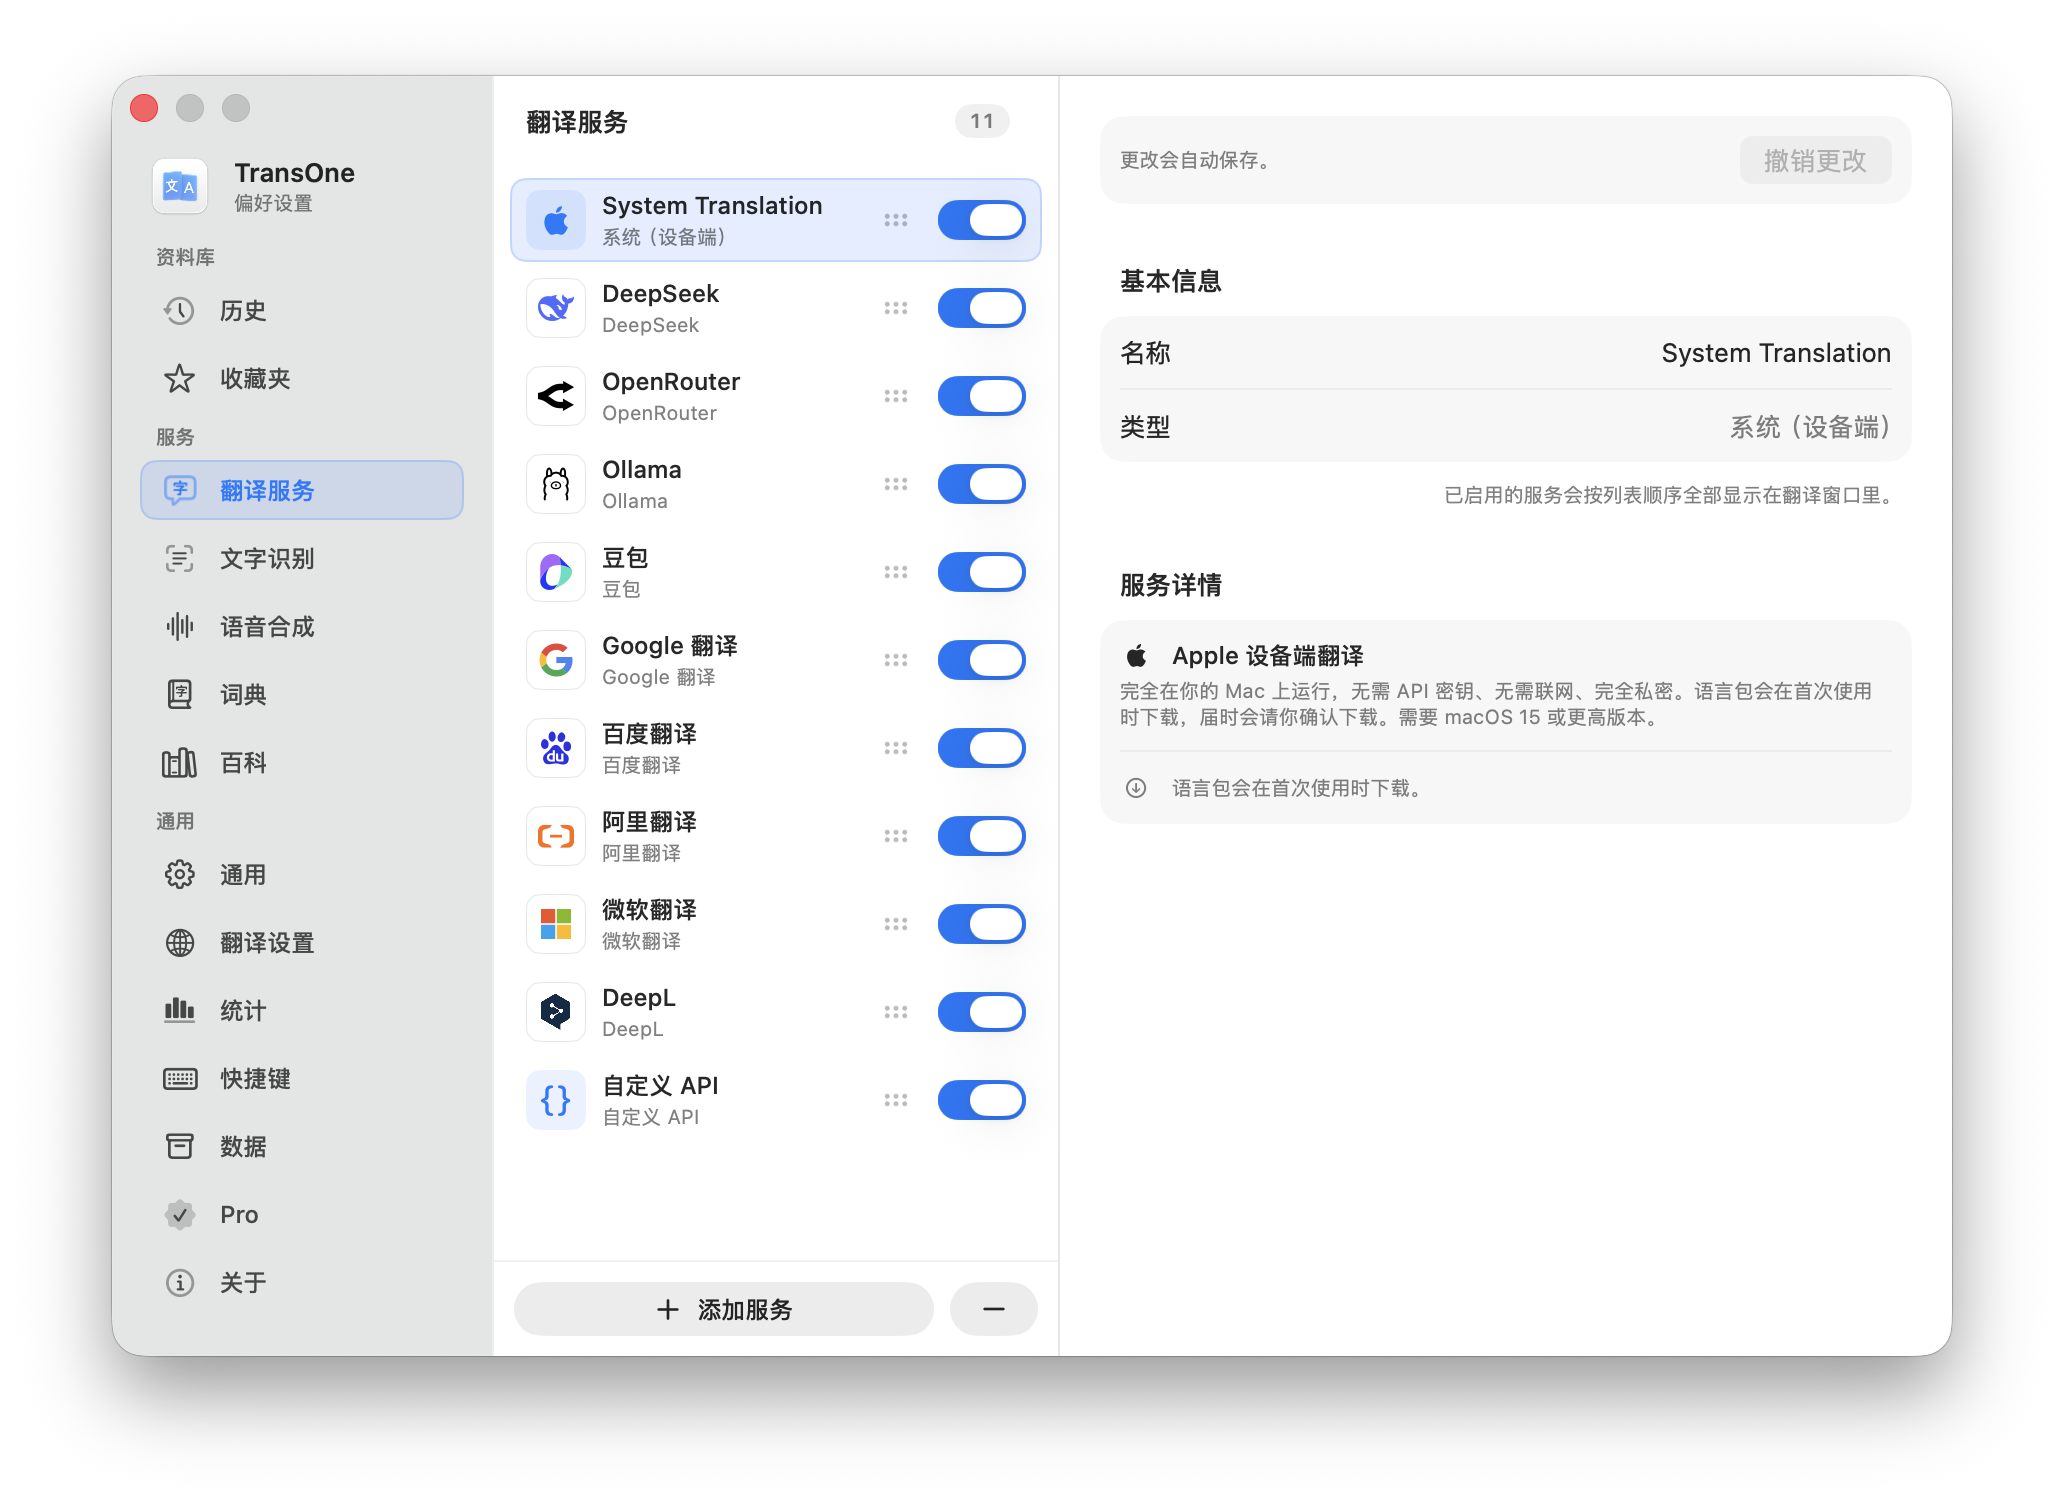Open 快捷键 settings
This screenshot has height=1504, width=2064.
click(x=302, y=1078)
